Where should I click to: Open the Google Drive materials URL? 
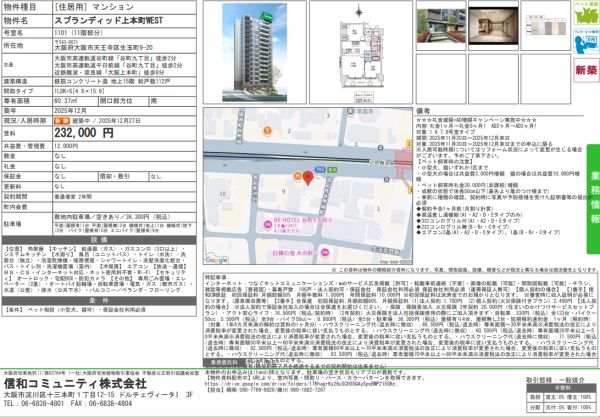click(x=302, y=384)
